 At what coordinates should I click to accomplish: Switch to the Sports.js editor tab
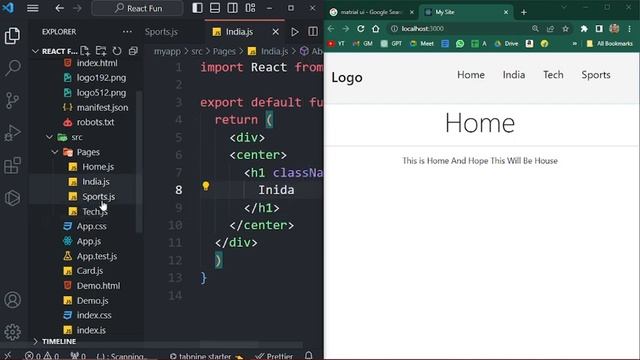tap(161, 32)
